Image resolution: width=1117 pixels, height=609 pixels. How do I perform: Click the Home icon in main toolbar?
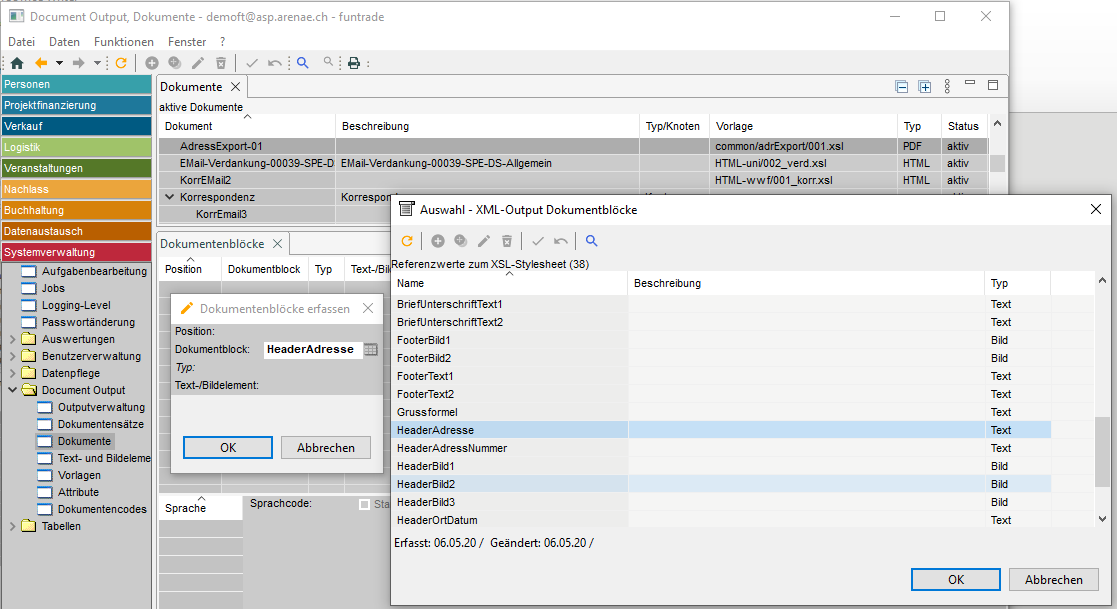(17, 63)
